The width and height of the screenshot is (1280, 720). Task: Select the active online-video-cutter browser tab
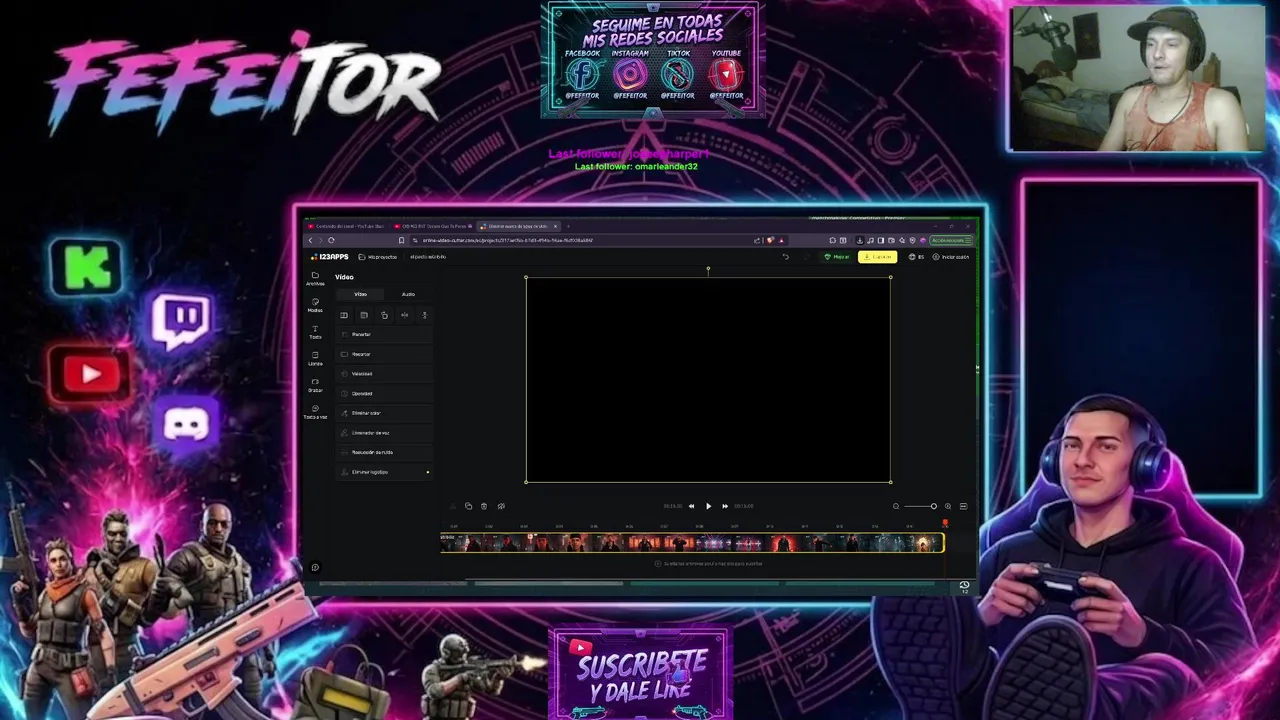click(x=518, y=226)
